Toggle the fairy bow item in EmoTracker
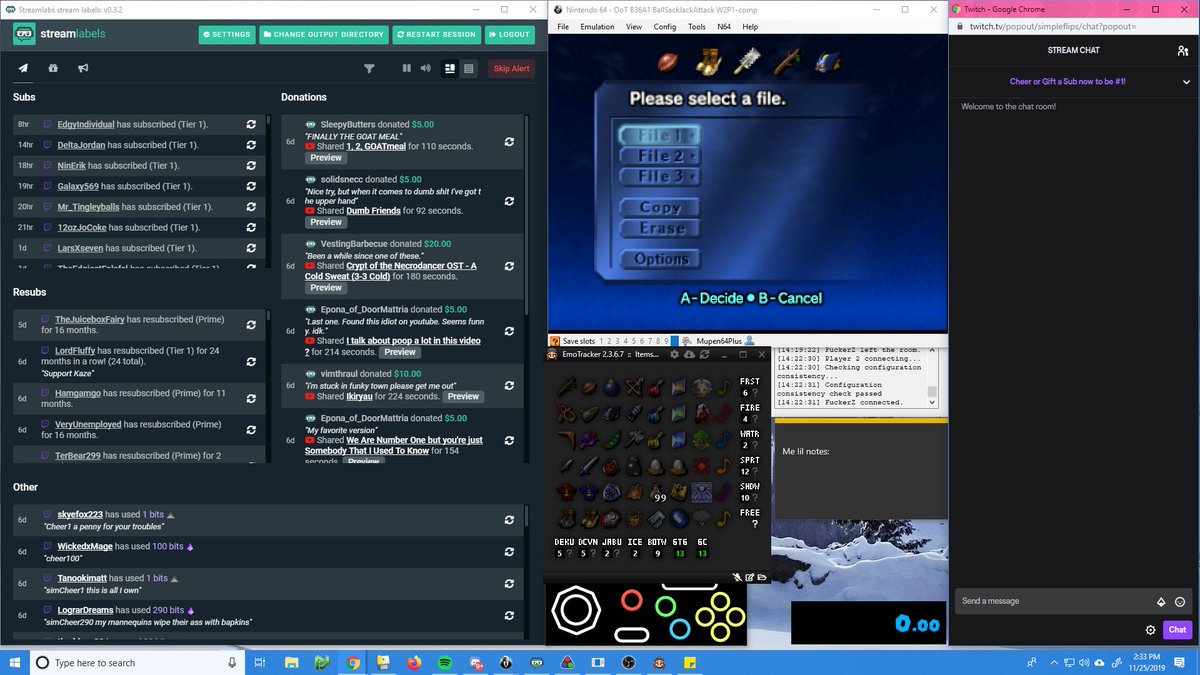The image size is (1200, 675). (634, 386)
